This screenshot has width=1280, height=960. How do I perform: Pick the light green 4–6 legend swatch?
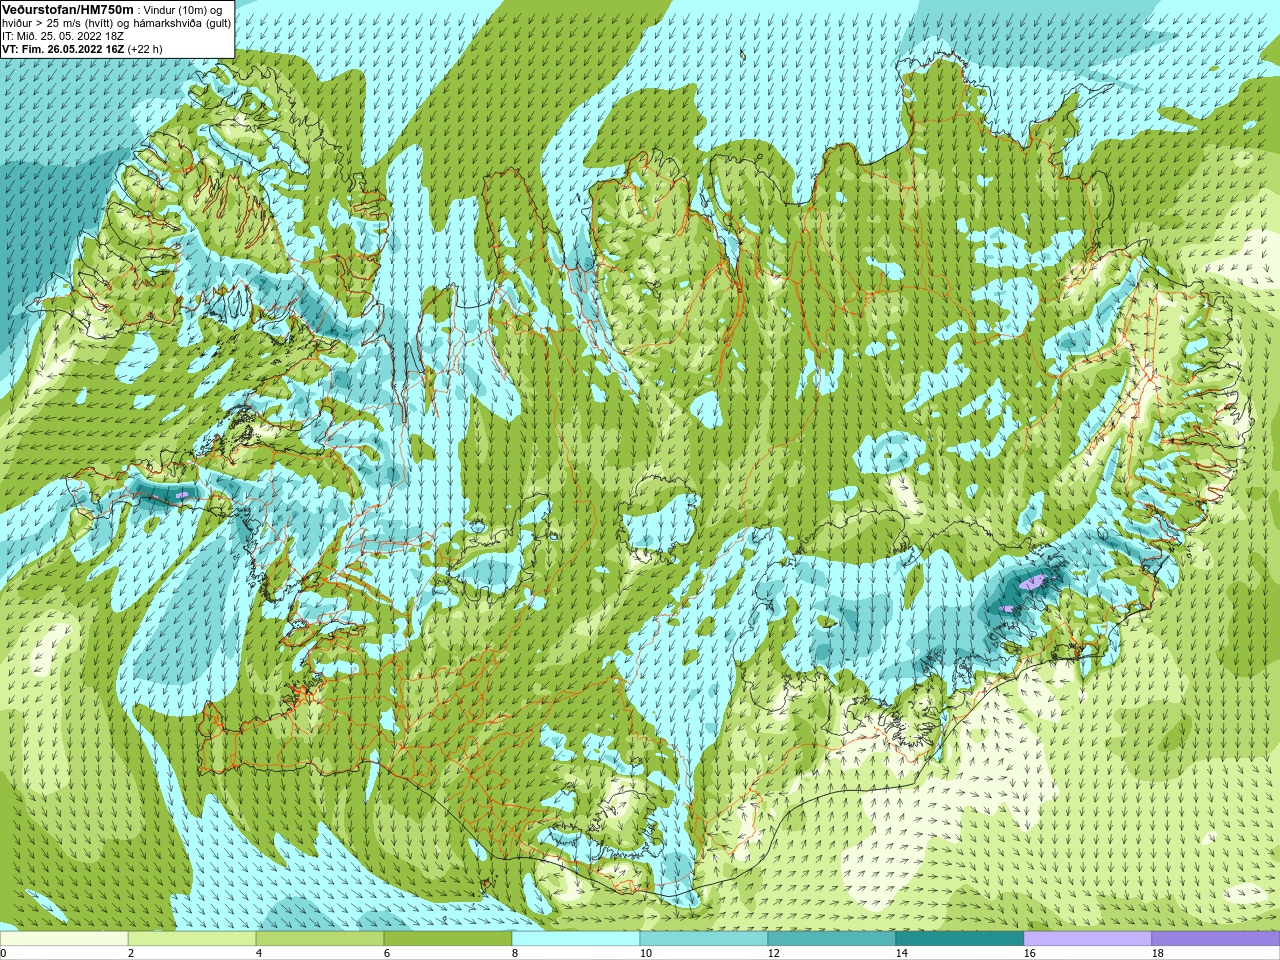coord(320,939)
